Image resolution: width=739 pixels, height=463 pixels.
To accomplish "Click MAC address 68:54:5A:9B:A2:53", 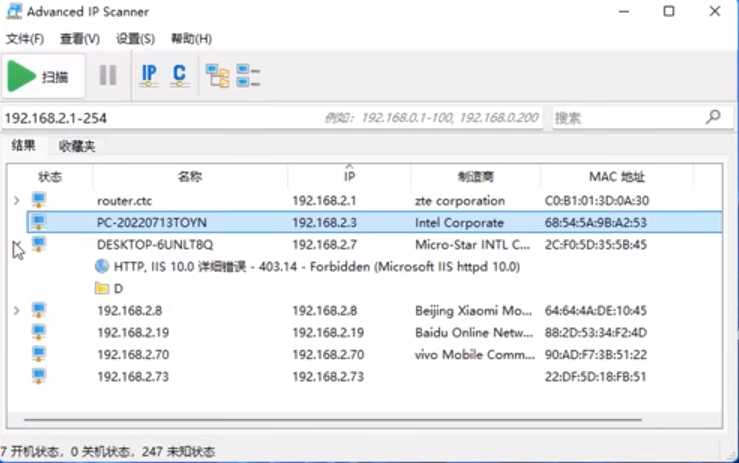I will (596, 223).
